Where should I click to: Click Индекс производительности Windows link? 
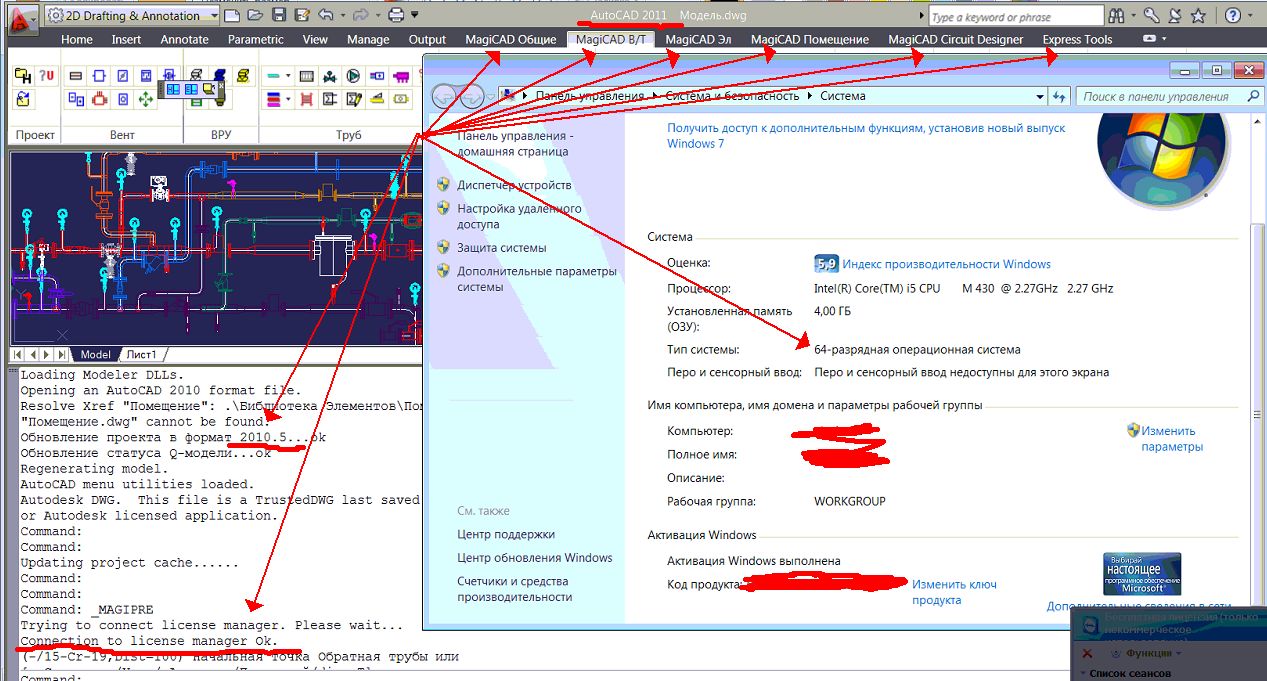point(946,264)
